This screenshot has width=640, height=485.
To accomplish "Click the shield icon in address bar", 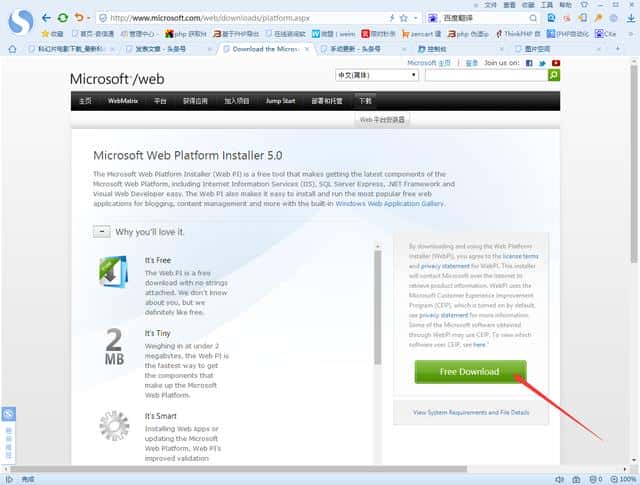I will tap(103, 18).
